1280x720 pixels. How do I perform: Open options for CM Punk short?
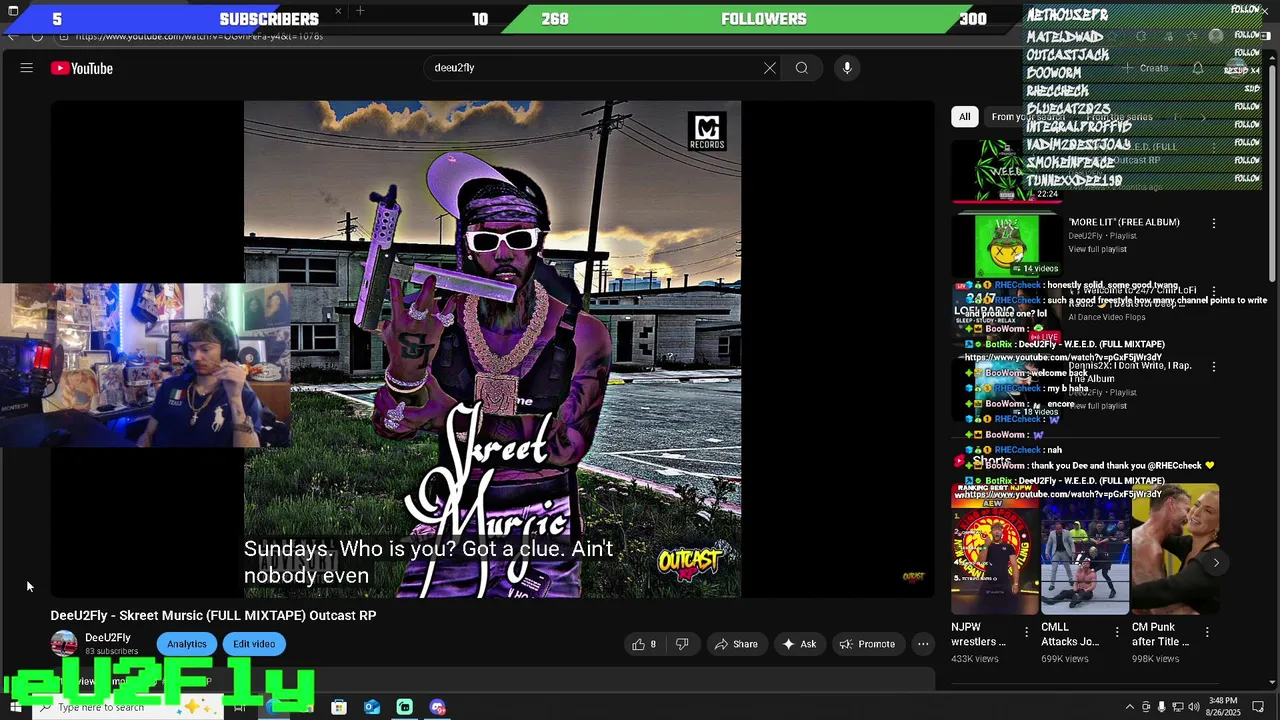(x=1207, y=632)
